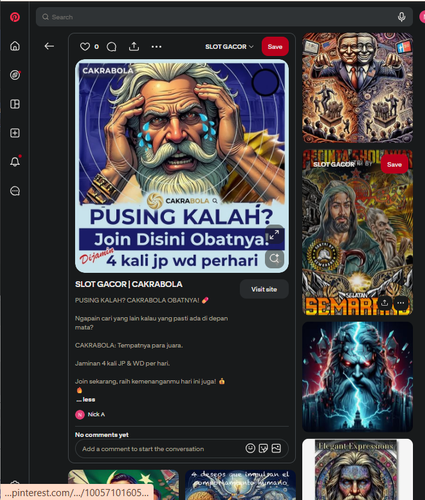This screenshot has width=425, height=500.
Task: Collapse the description with '...less'
Action: pos(86,399)
